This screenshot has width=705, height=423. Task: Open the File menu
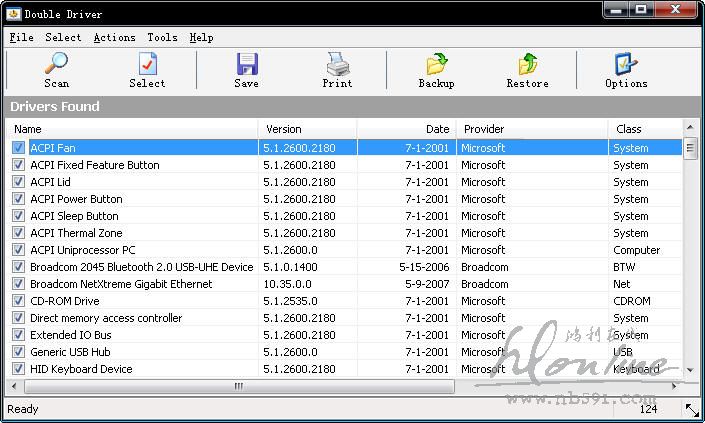click(x=22, y=37)
